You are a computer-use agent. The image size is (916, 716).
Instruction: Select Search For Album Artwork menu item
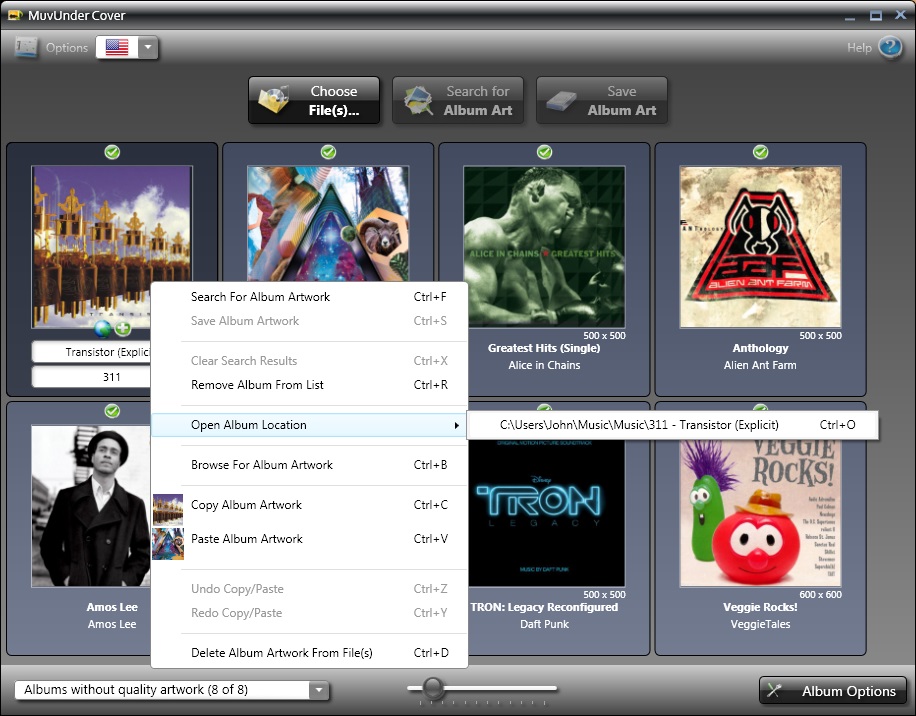[x=260, y=297]
